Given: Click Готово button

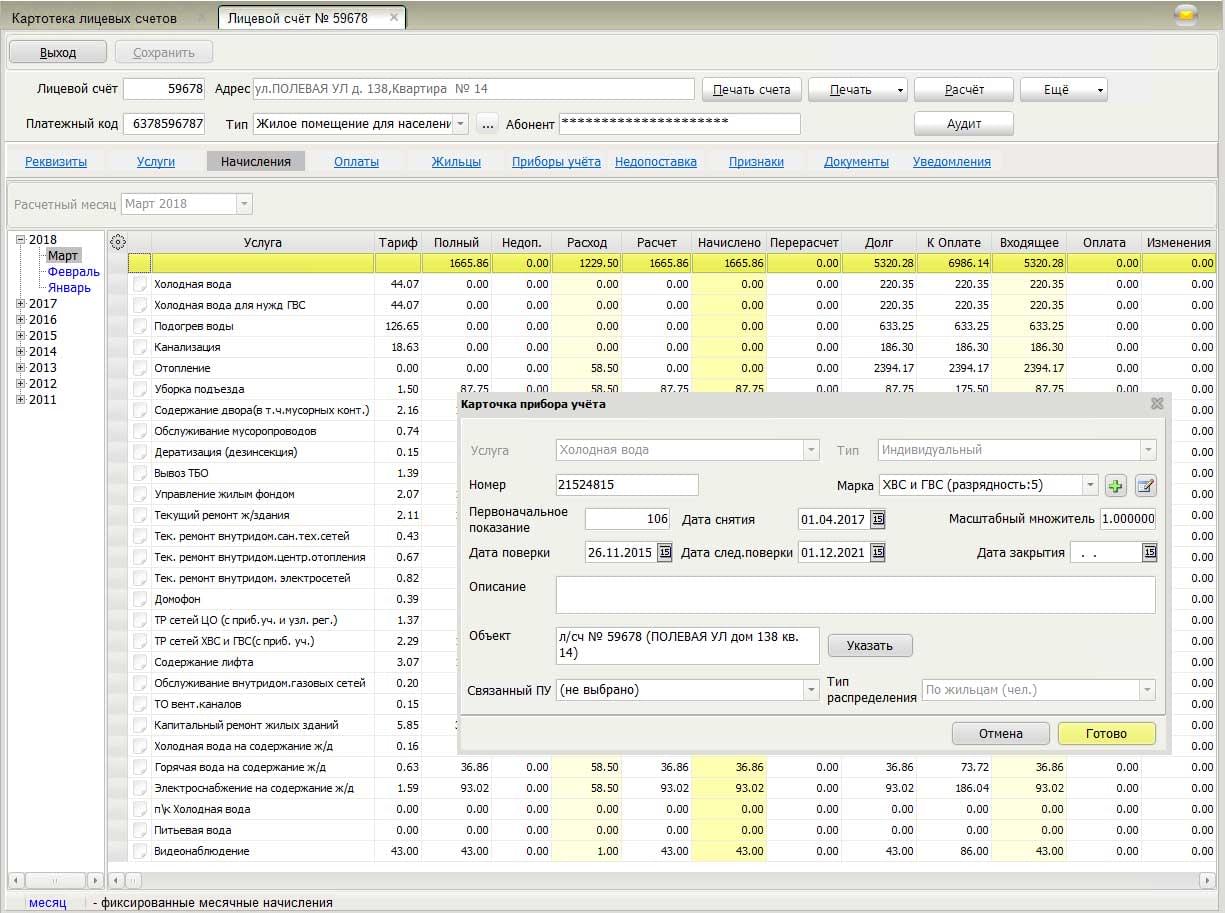Looking at the screenshot, I should (x=1106, y=734).
